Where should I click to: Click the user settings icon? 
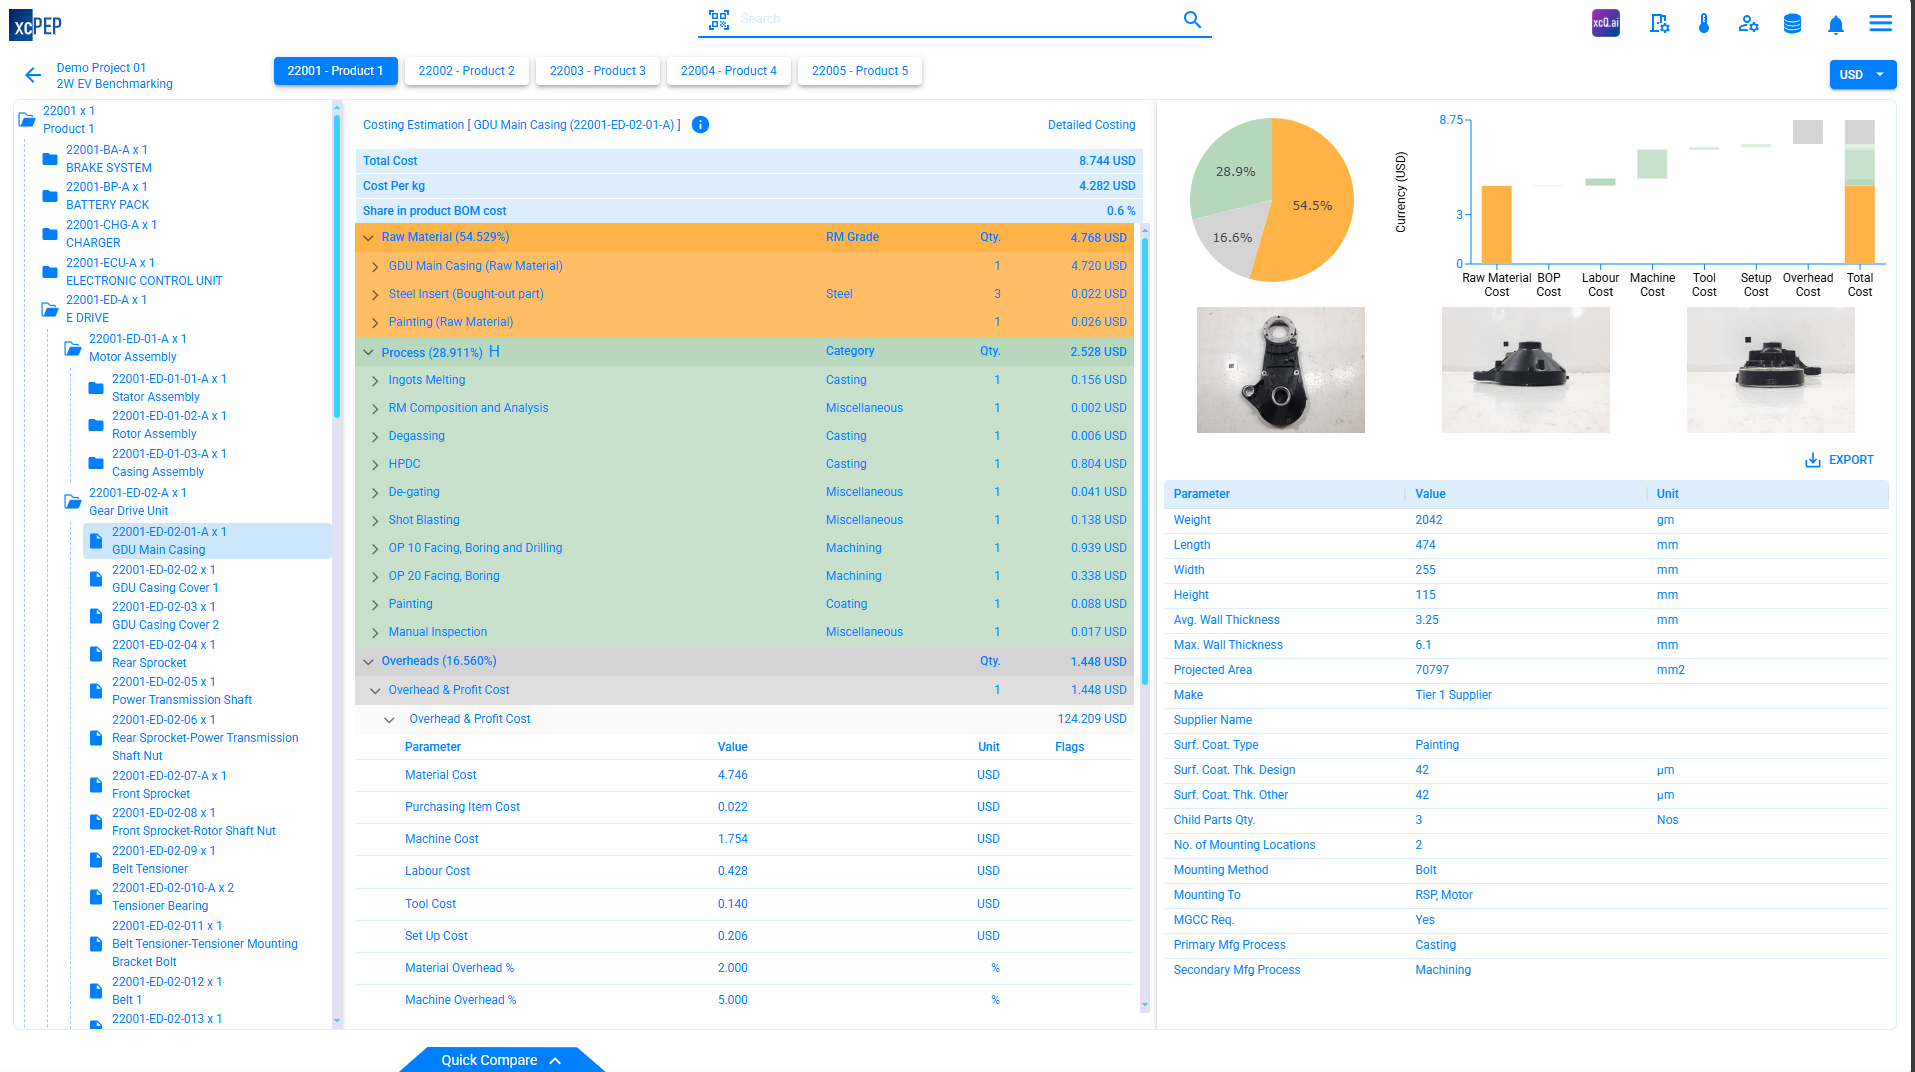click(x=1748, y=24)
